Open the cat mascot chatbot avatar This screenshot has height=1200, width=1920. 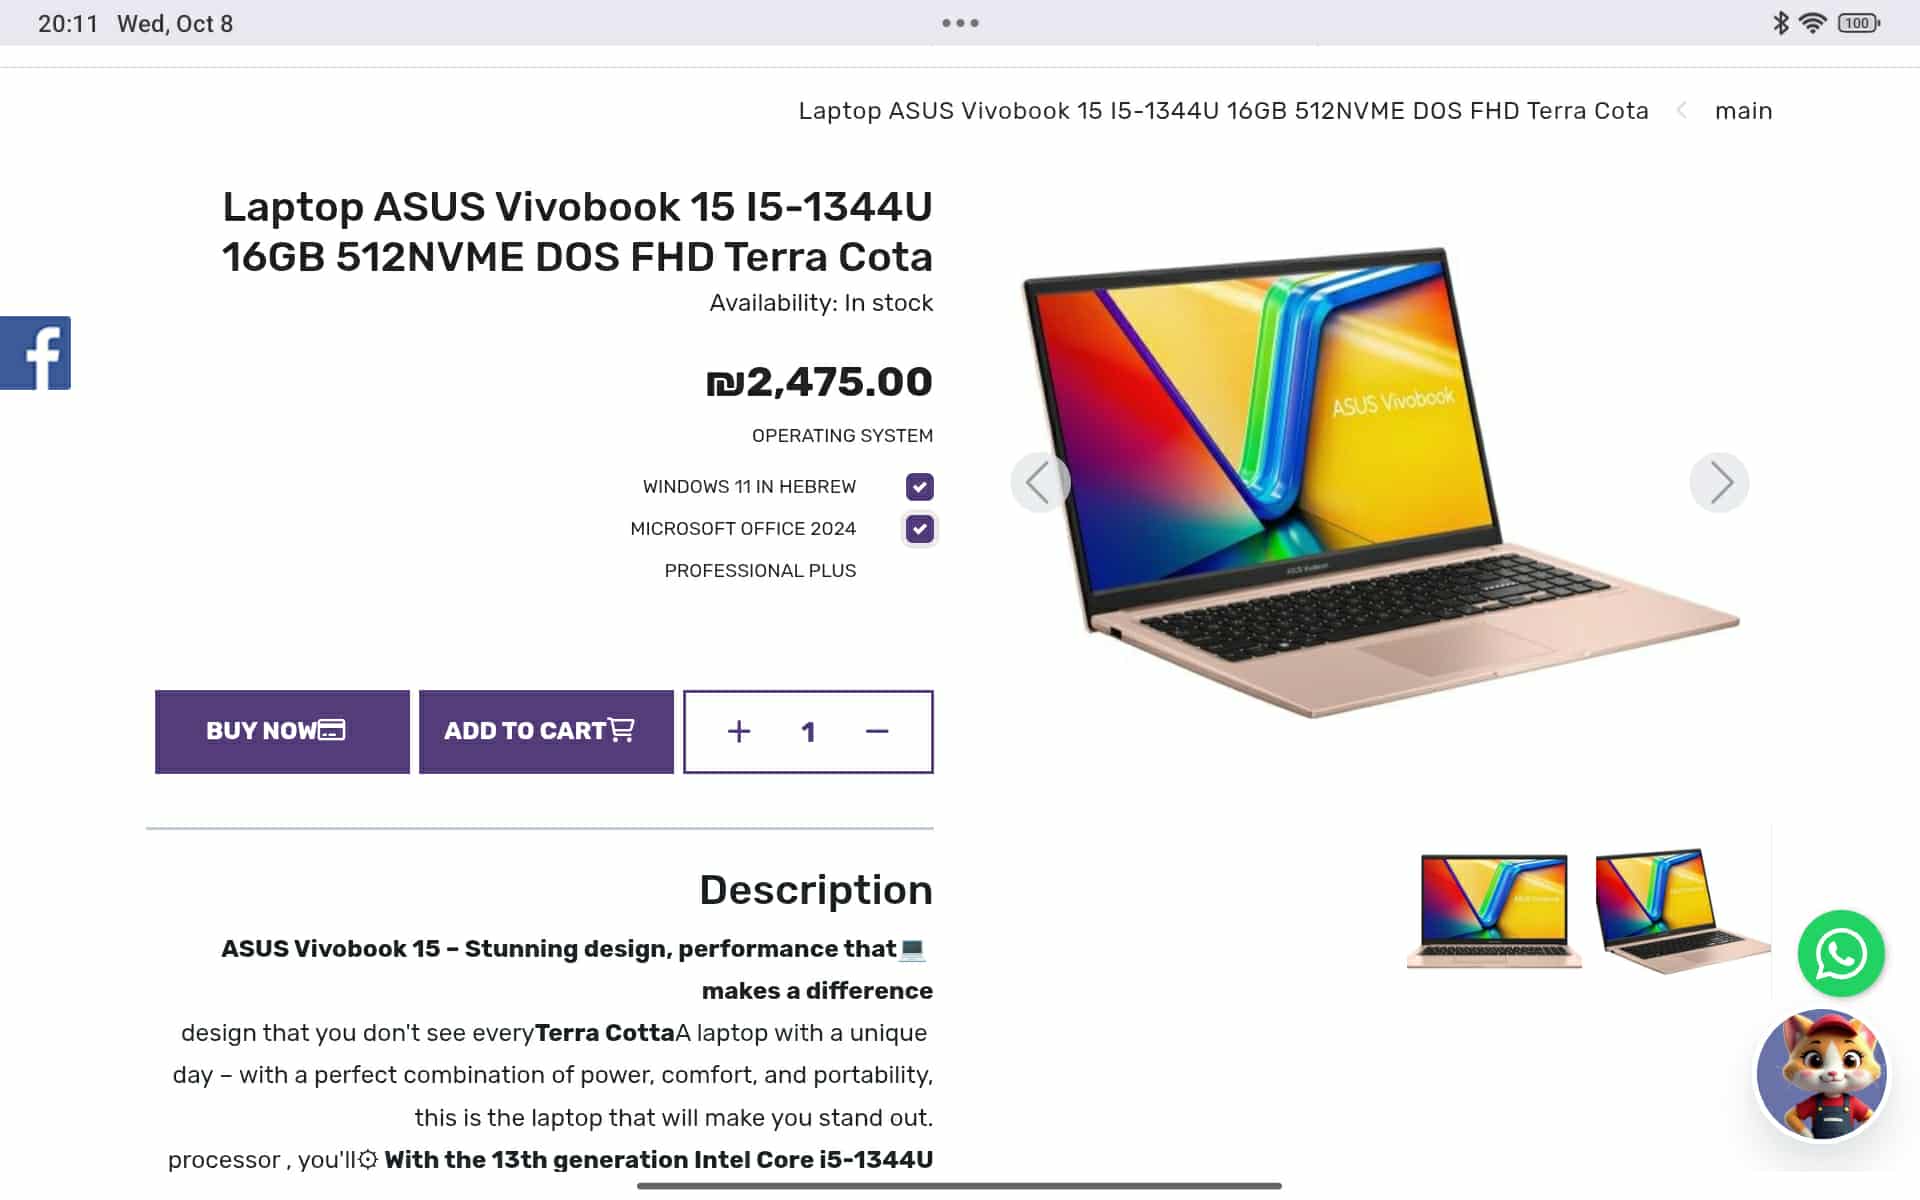click(1822, 1074)
